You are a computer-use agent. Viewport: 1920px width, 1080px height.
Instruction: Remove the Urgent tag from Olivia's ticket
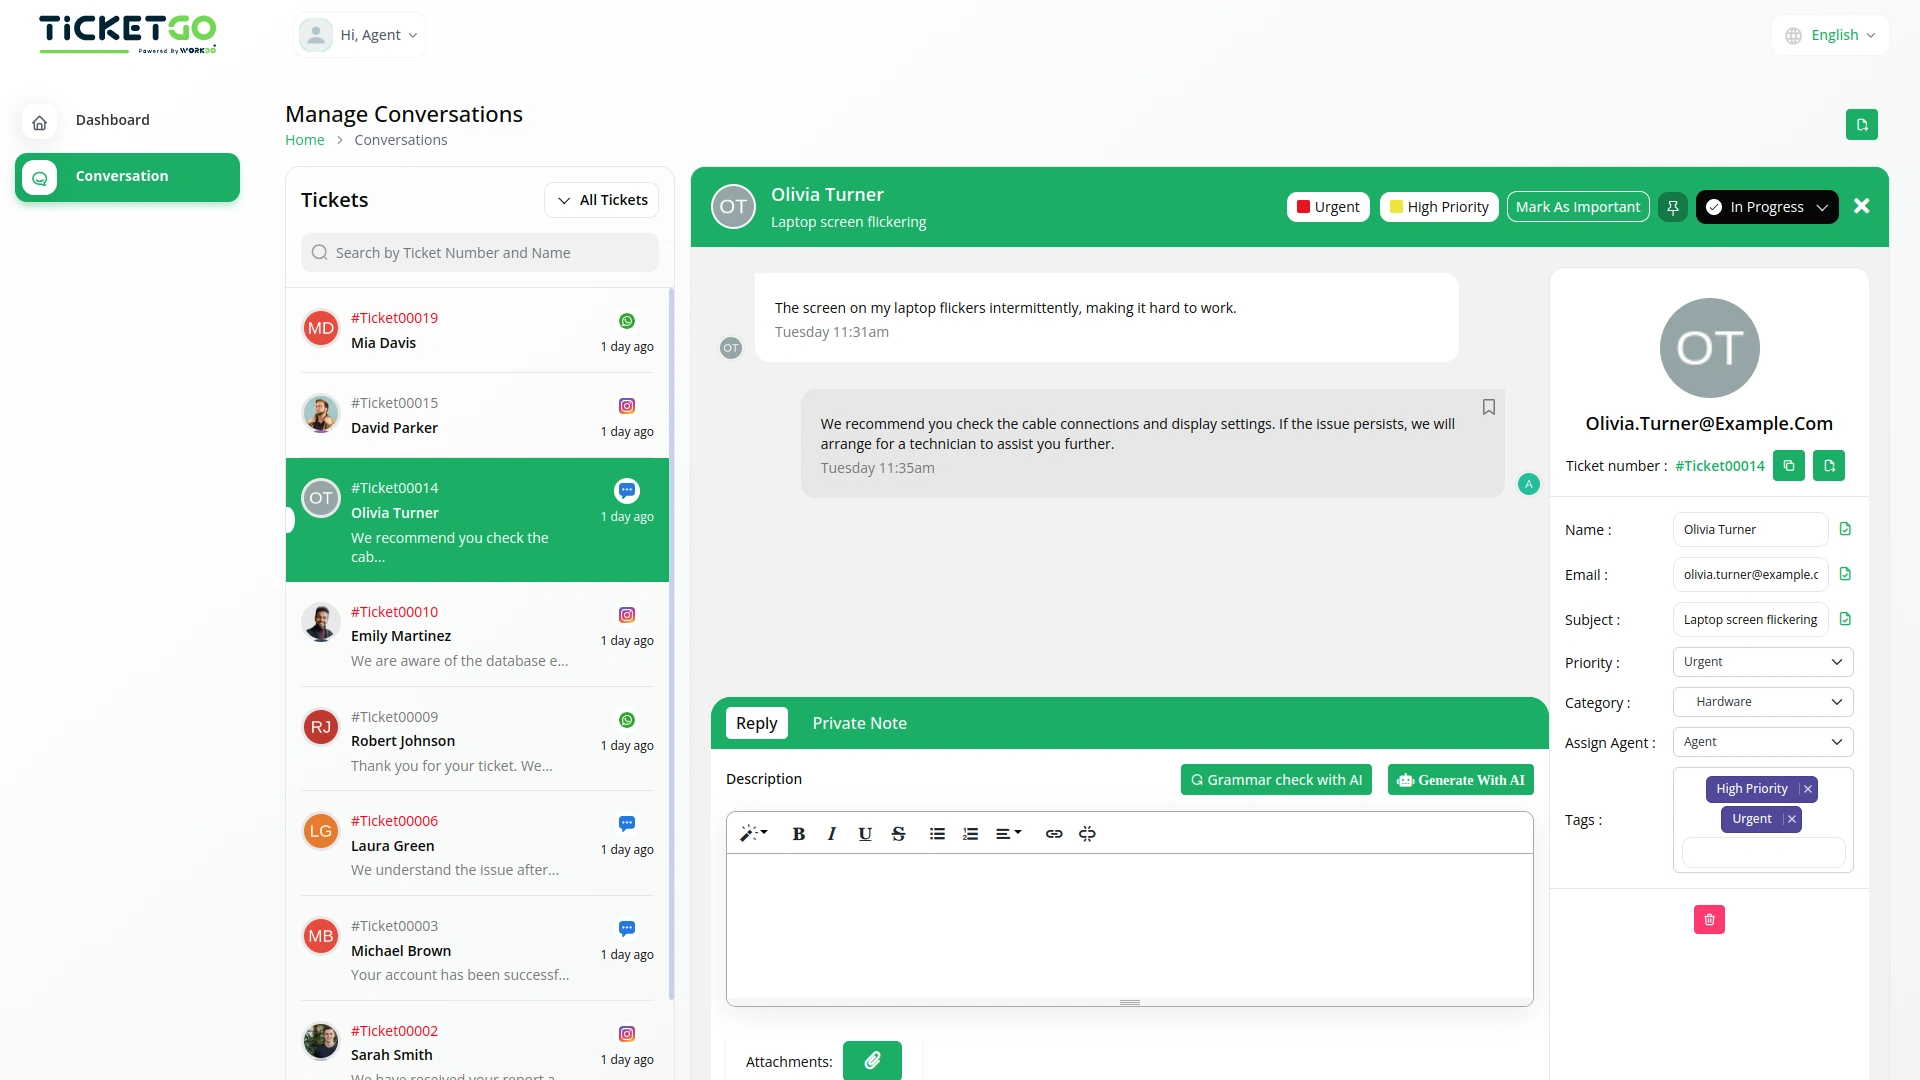click(x=1792, y=819)
